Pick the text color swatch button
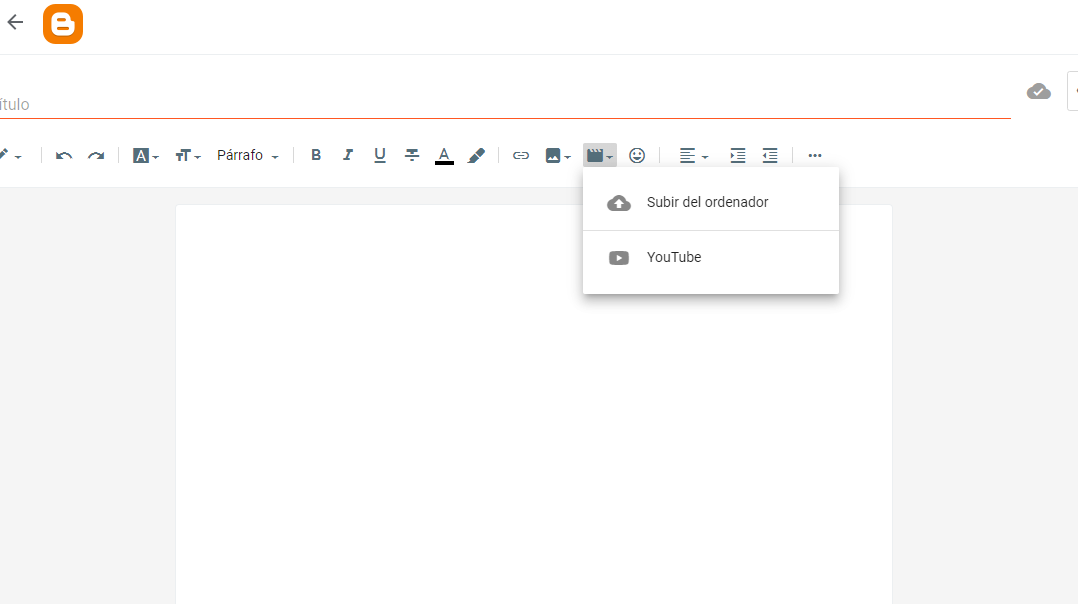The height and width of the screenshot is (604, 1078). click(x=444, y=155)
